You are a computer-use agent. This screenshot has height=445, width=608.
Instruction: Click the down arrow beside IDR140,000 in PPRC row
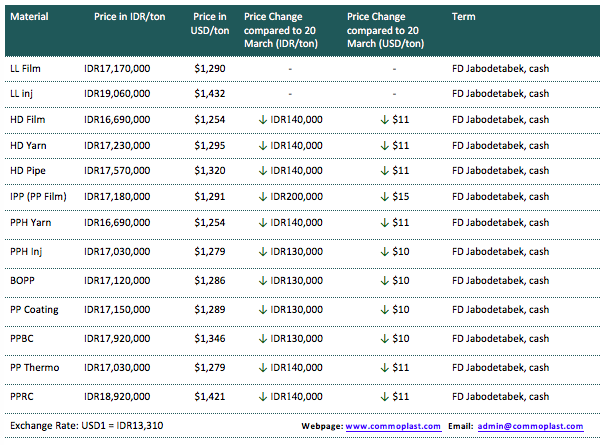click(263, 395)
